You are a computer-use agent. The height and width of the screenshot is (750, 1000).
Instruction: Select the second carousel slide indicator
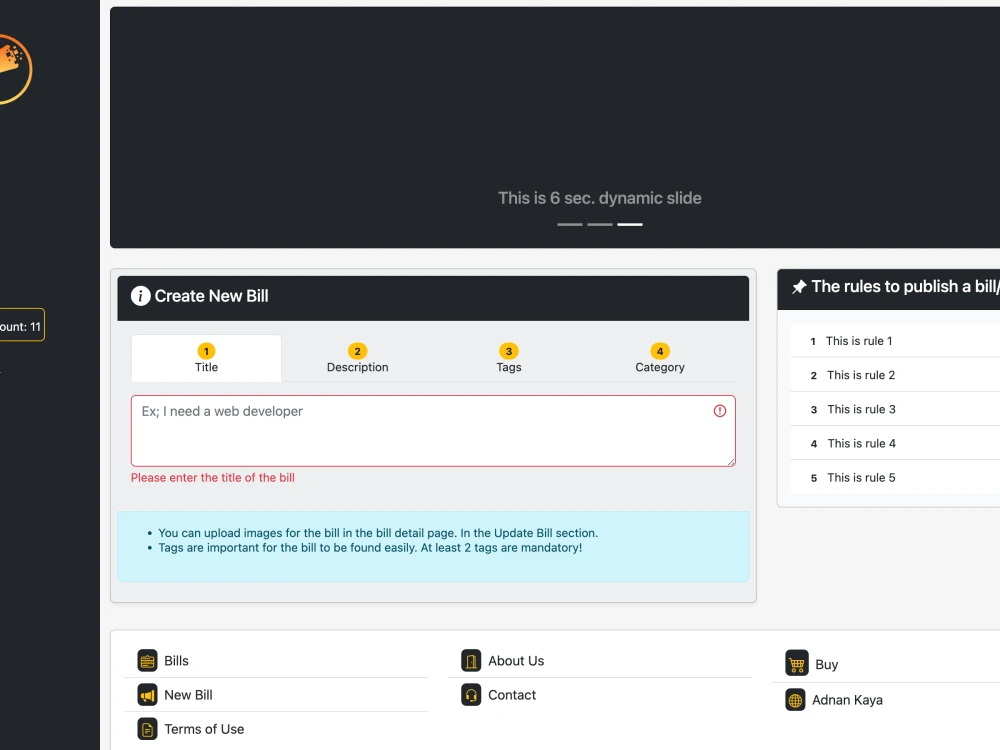(599, 224)
